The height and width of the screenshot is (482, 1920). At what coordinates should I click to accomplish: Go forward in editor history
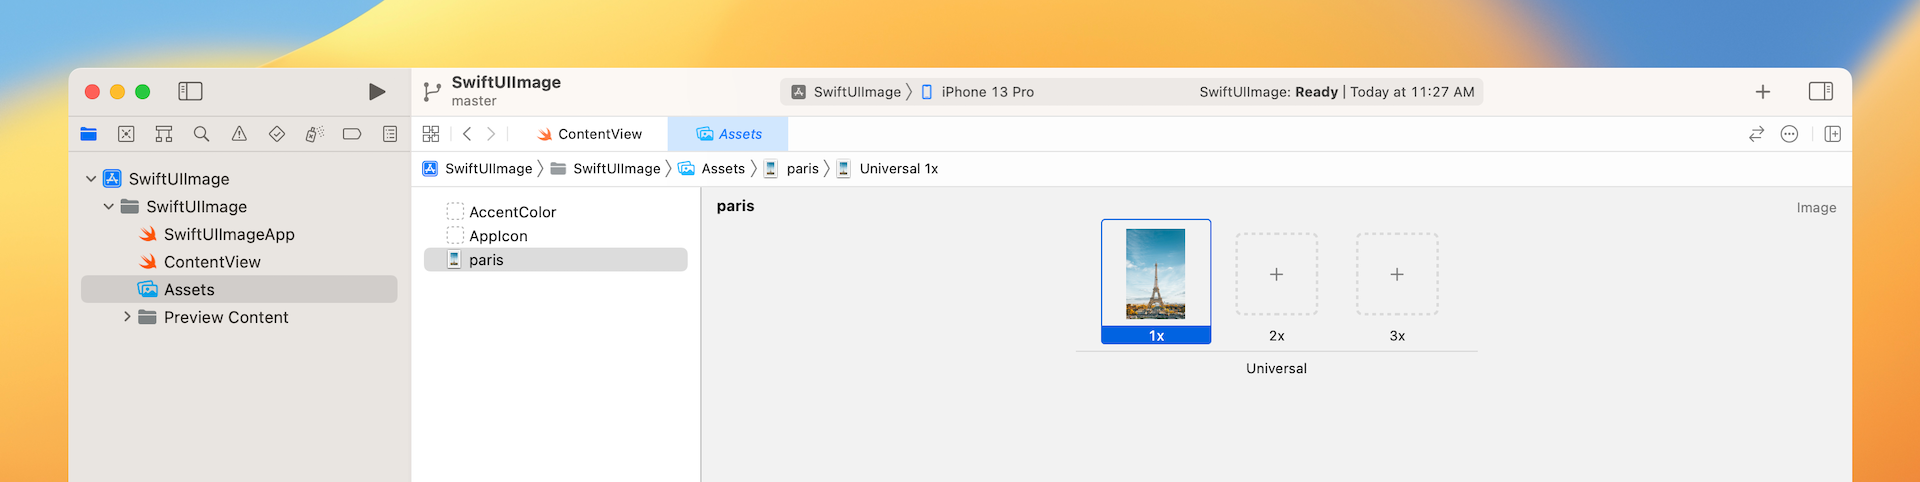point(491,134)
